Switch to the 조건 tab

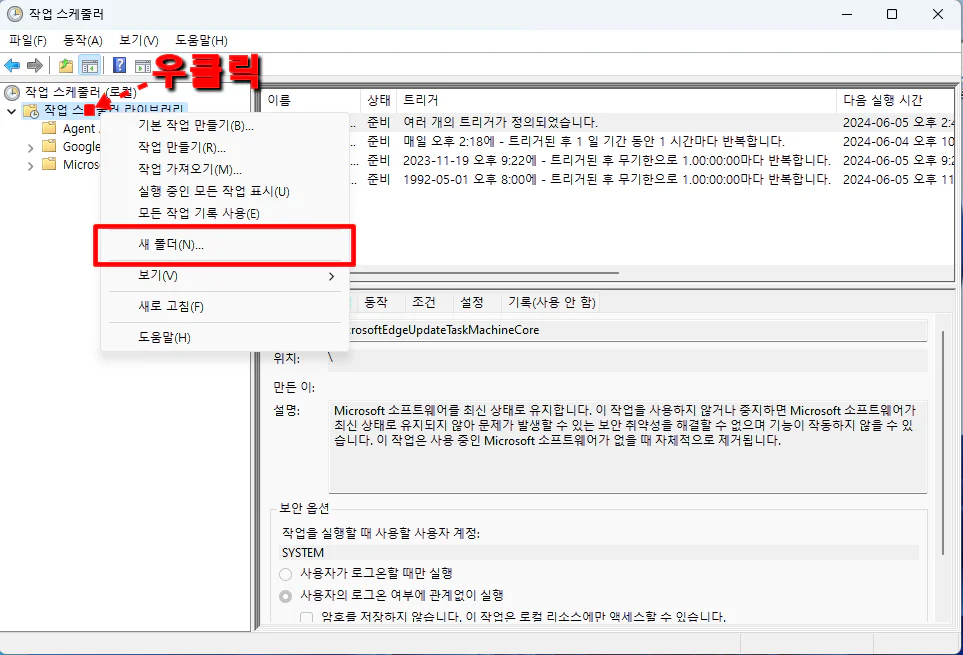click(424, 302)
